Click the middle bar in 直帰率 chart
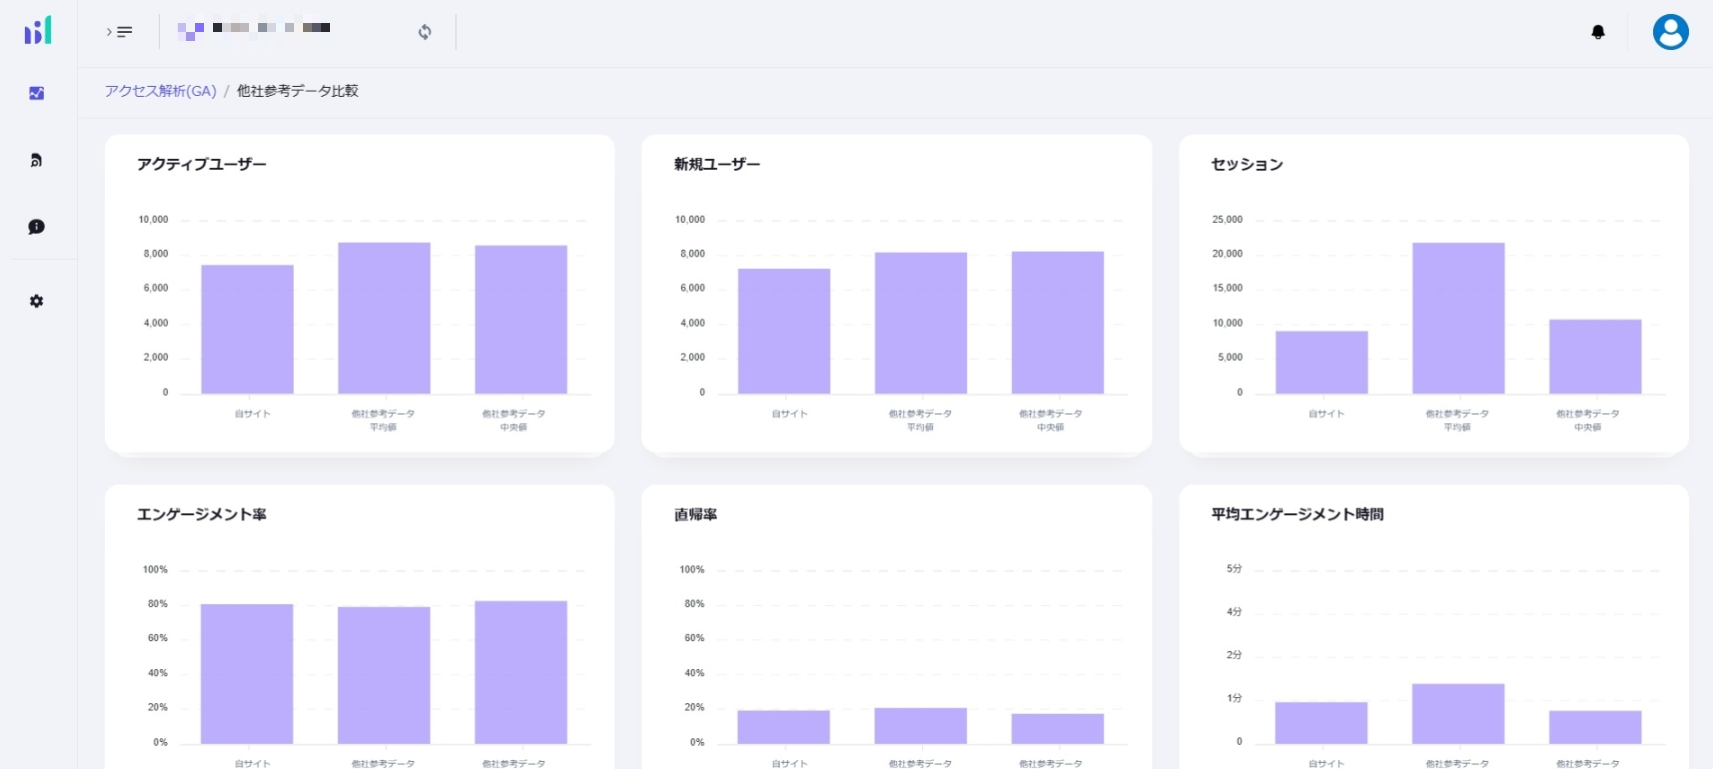Viewport: 1713px width, 769px height. 920,725
